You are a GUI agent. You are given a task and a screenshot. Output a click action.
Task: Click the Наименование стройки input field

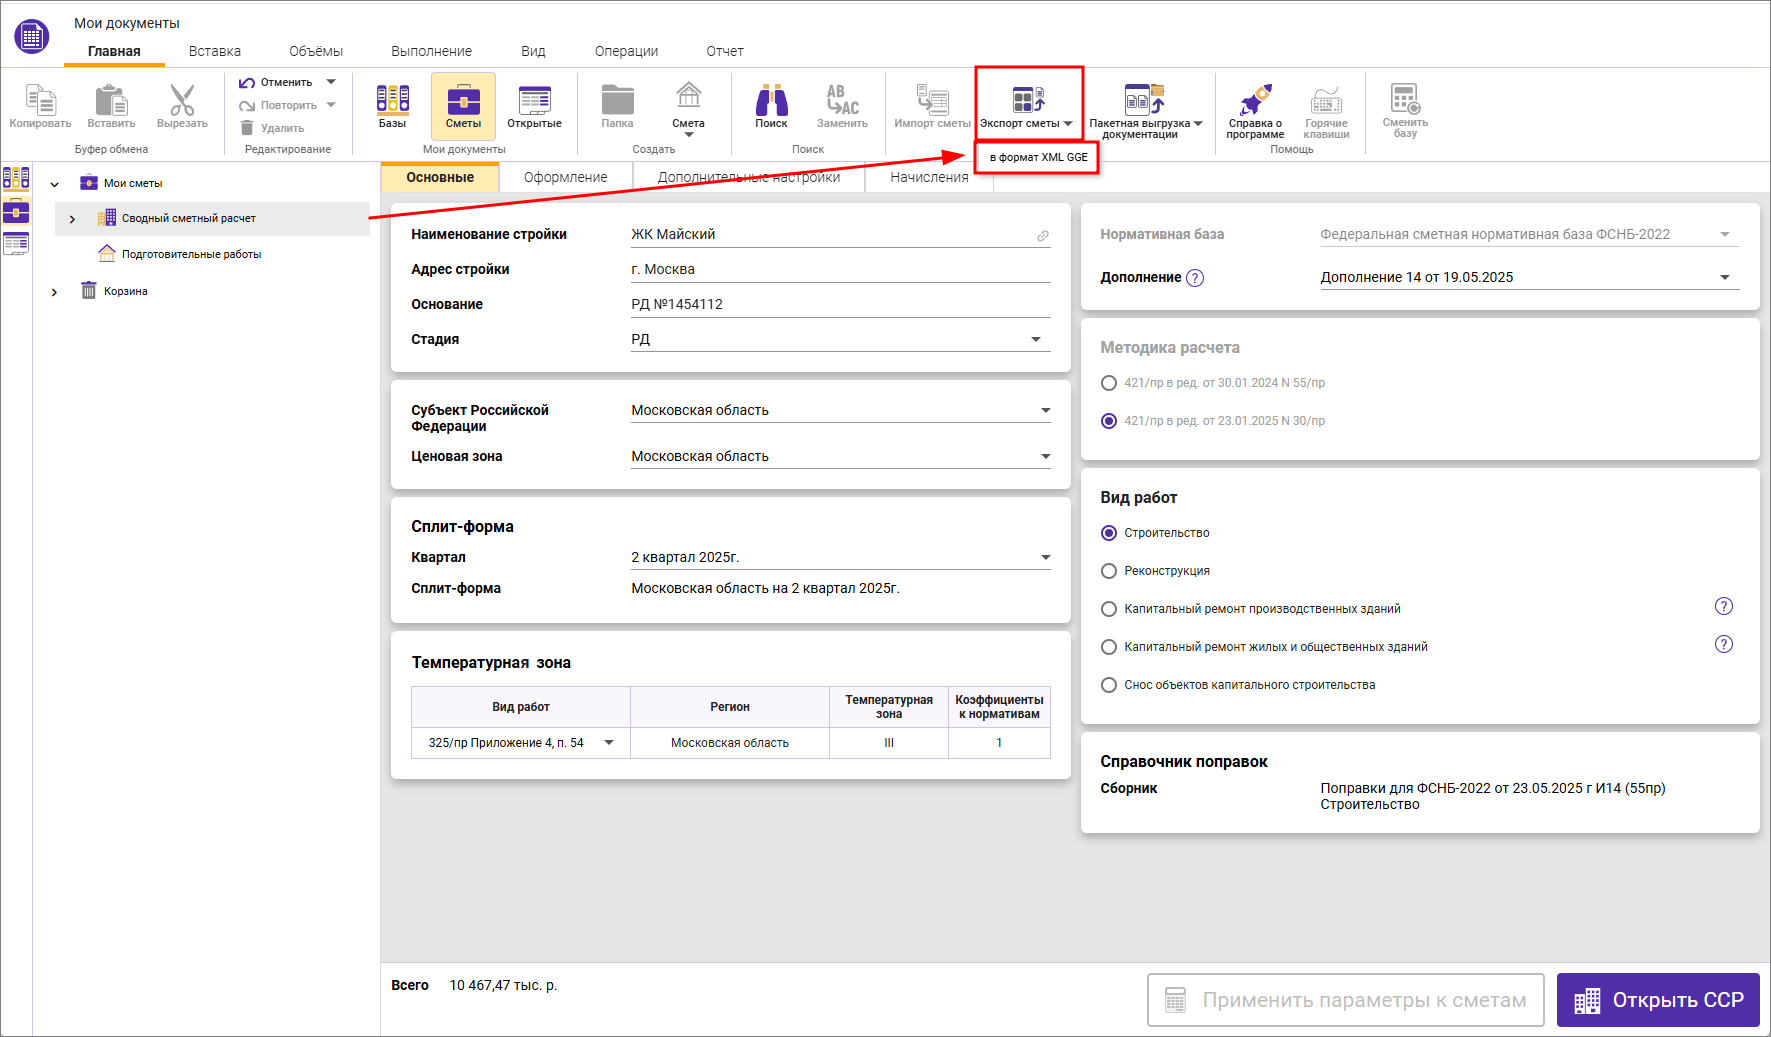(830, 235)
